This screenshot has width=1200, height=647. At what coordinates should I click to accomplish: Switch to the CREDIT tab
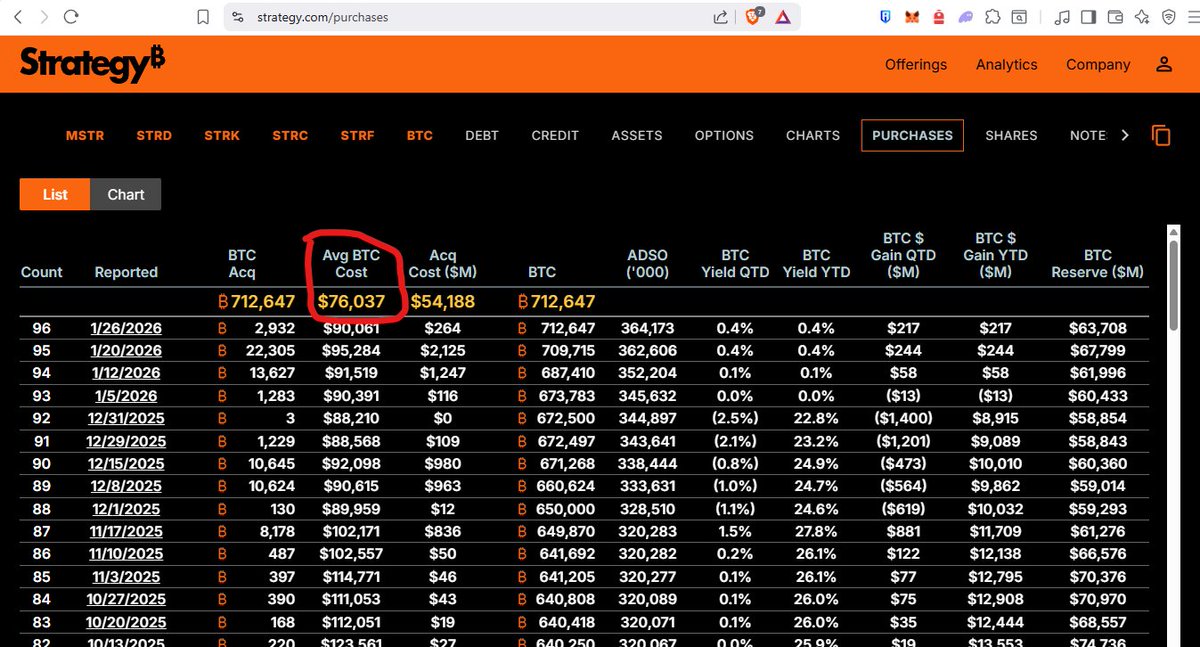(x=555, y=135)
